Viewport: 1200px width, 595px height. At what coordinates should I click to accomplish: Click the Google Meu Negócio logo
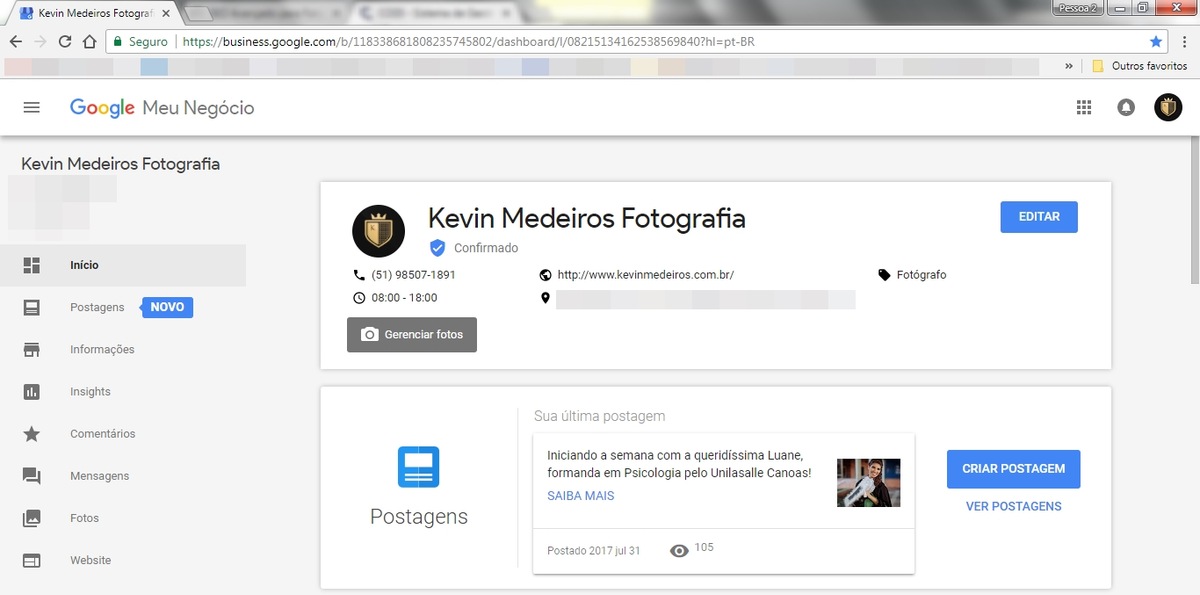[x=162, y=108]
